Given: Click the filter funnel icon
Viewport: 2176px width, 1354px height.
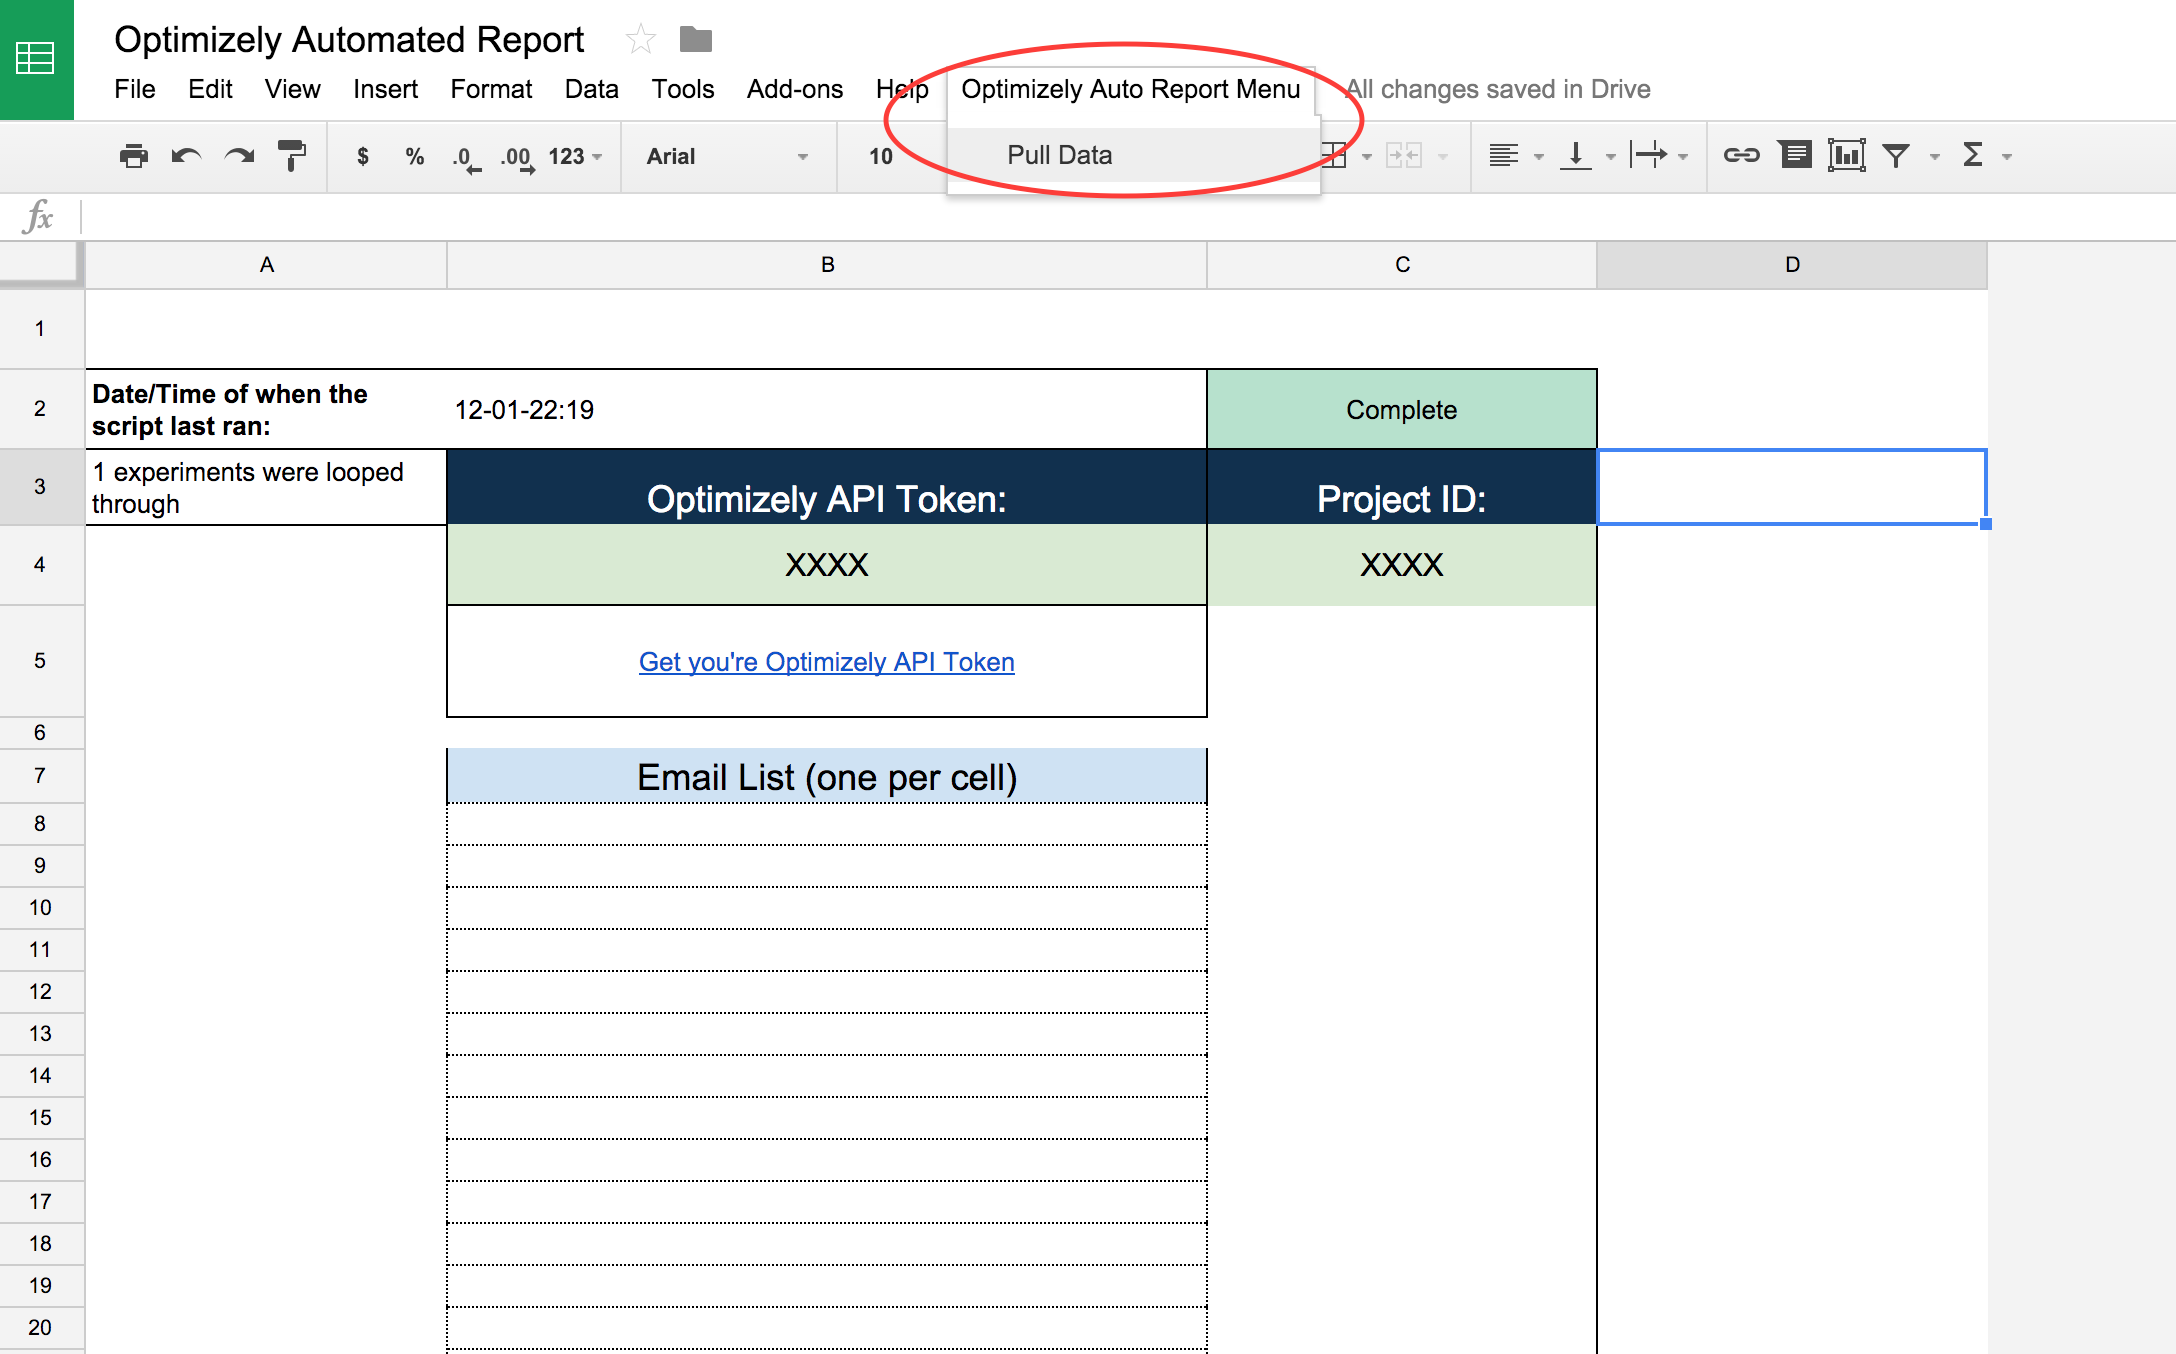Looking at the screenshot, I should click(1896, 155).
